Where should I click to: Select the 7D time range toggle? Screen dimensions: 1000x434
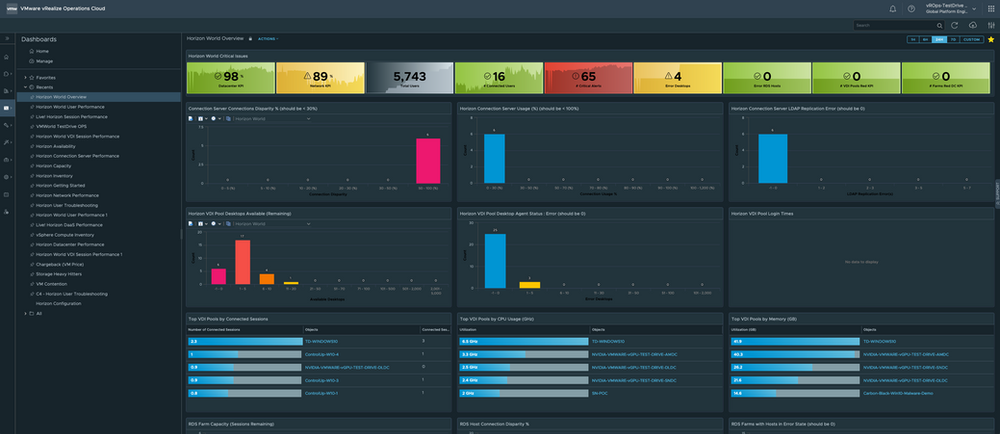953,39
